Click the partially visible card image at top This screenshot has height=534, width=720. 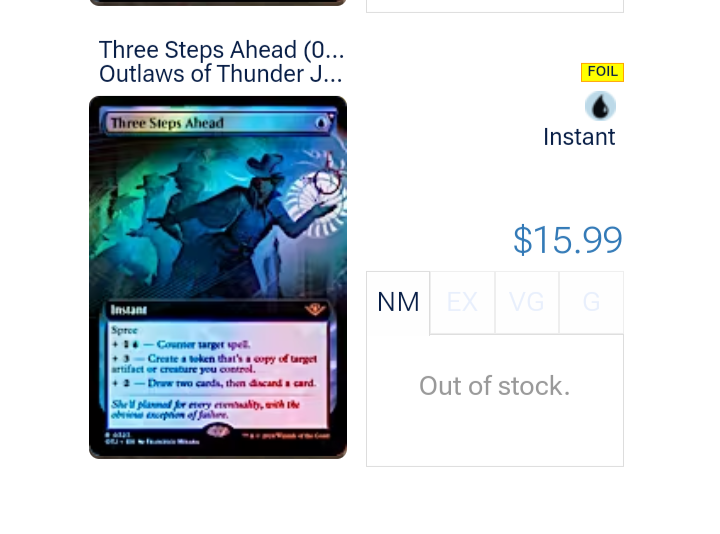click(218, 2)
